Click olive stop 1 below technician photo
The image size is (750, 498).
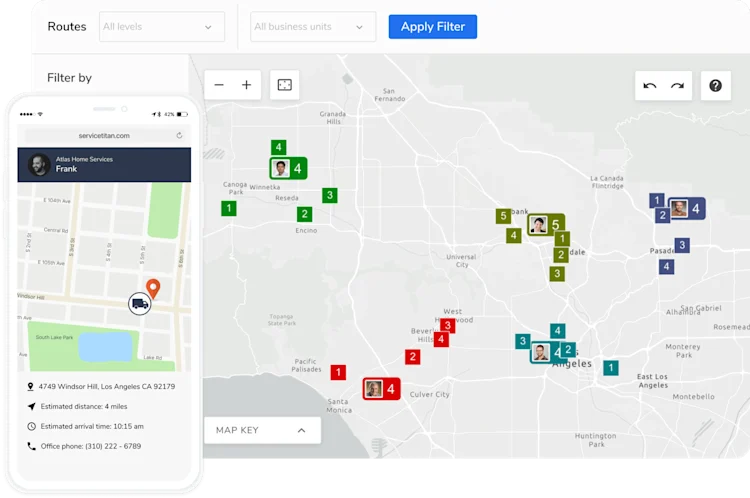click(x=562, y=239)
